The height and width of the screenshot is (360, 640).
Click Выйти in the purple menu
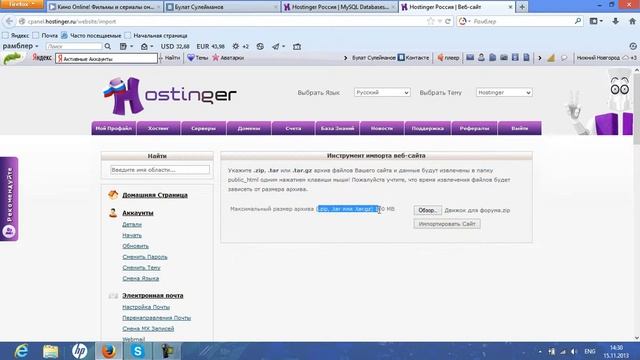tap(520, 128)
